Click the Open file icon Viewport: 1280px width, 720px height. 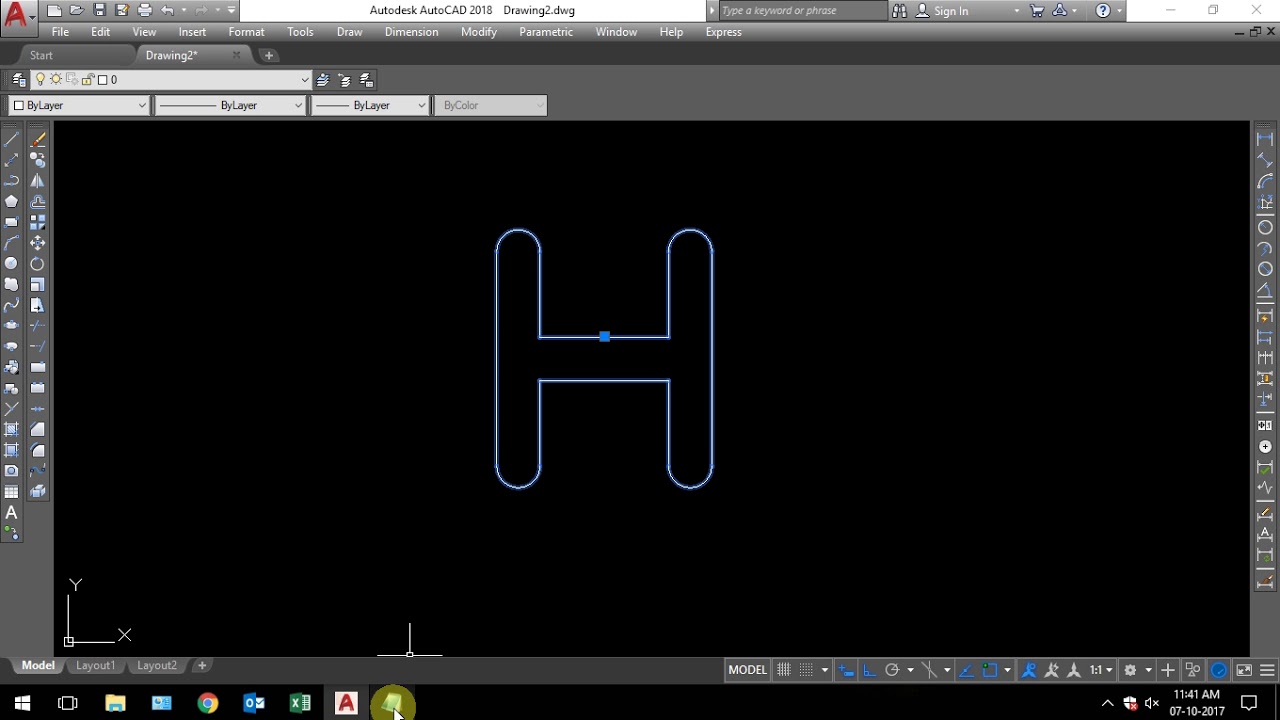(x=76, y=10)
